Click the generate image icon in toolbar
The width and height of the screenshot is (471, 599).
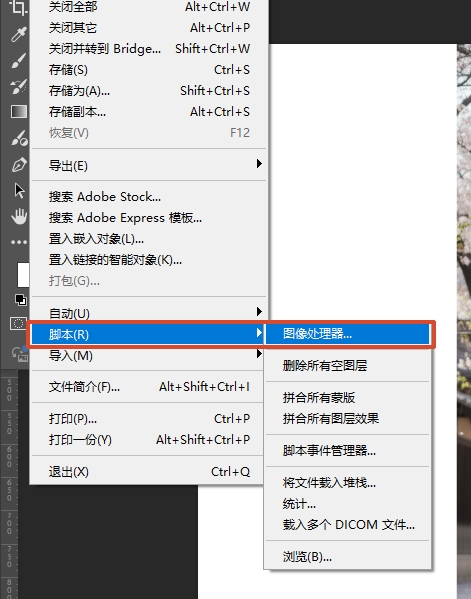(x=20, y=354)
